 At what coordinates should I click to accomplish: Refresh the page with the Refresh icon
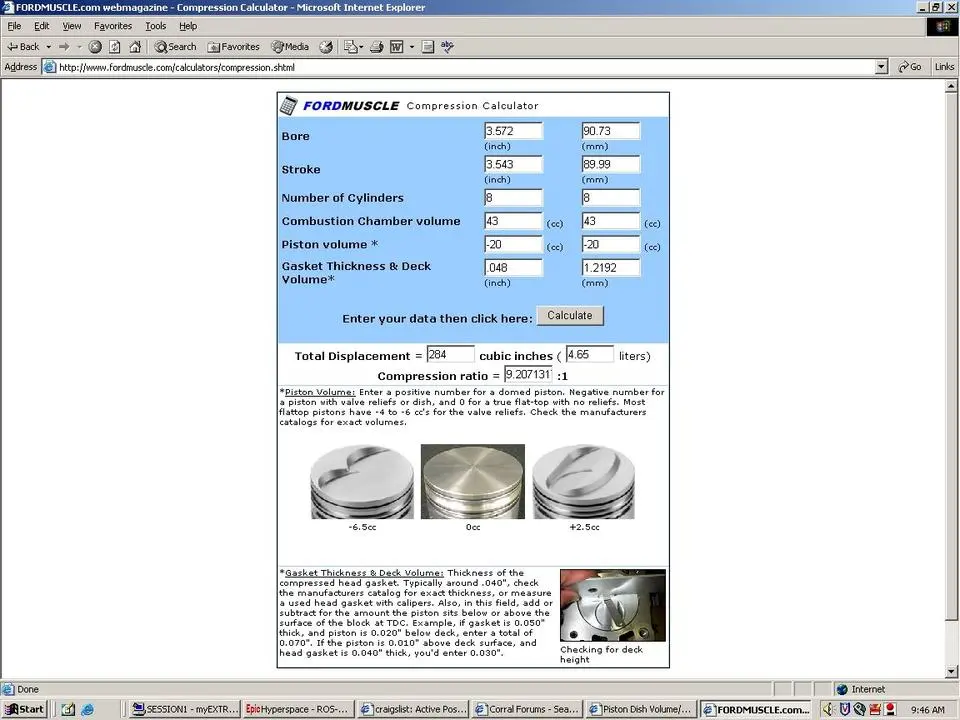click(x=114, y=47)
